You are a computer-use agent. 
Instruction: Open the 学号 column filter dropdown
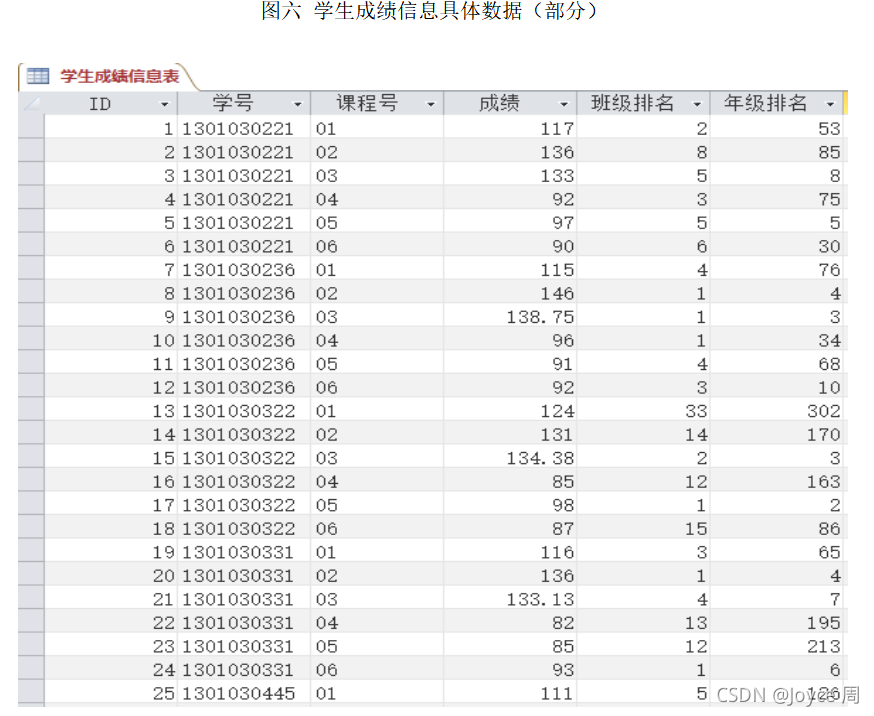coord(297,104)
